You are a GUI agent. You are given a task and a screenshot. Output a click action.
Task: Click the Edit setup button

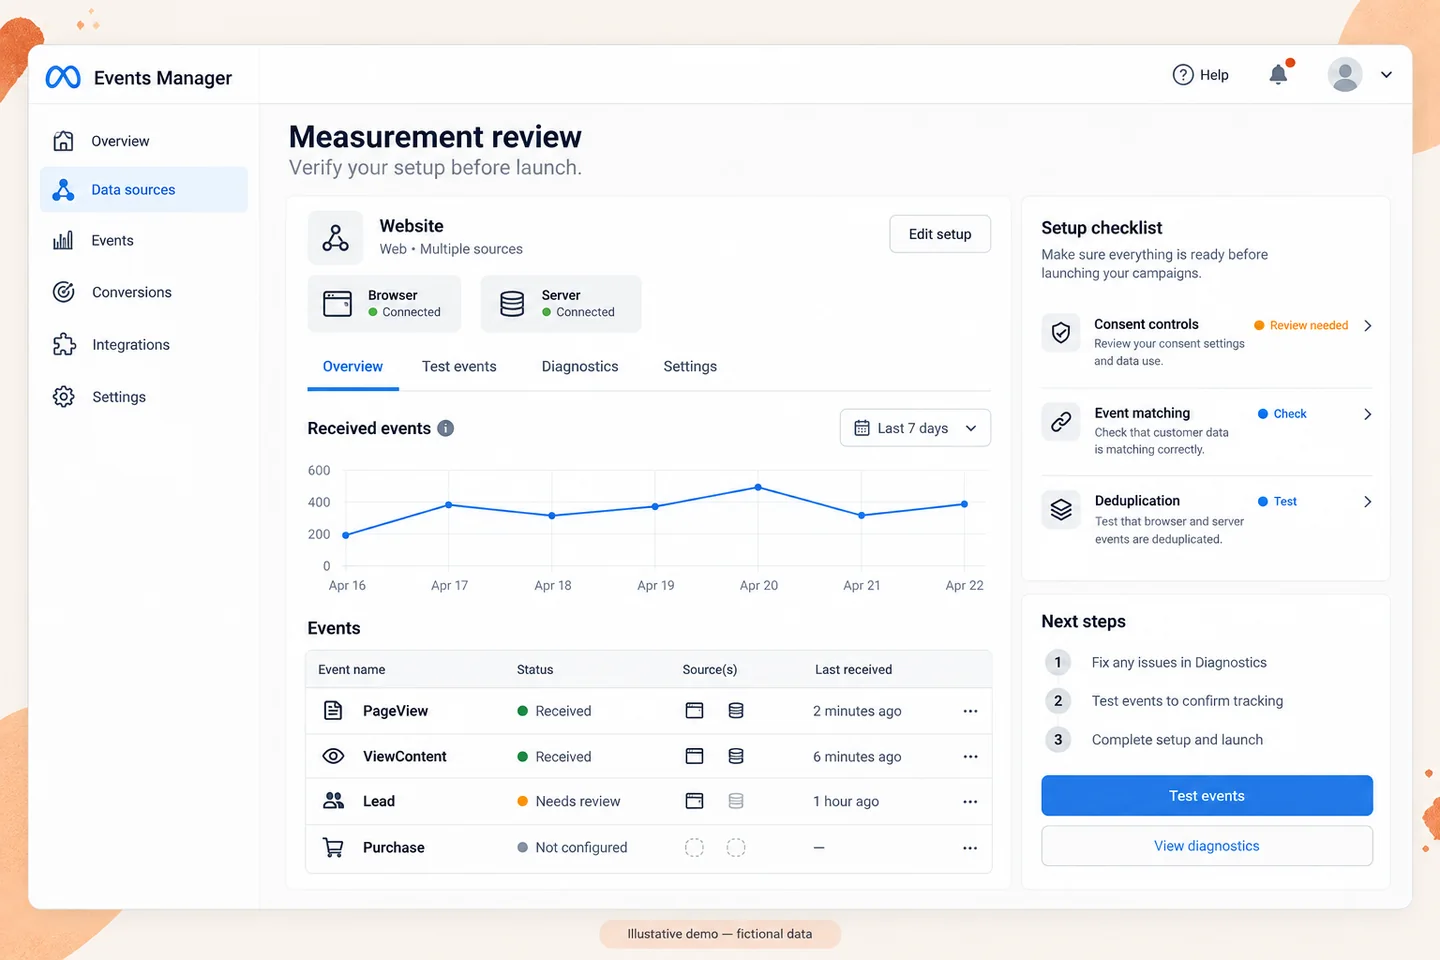940,234
